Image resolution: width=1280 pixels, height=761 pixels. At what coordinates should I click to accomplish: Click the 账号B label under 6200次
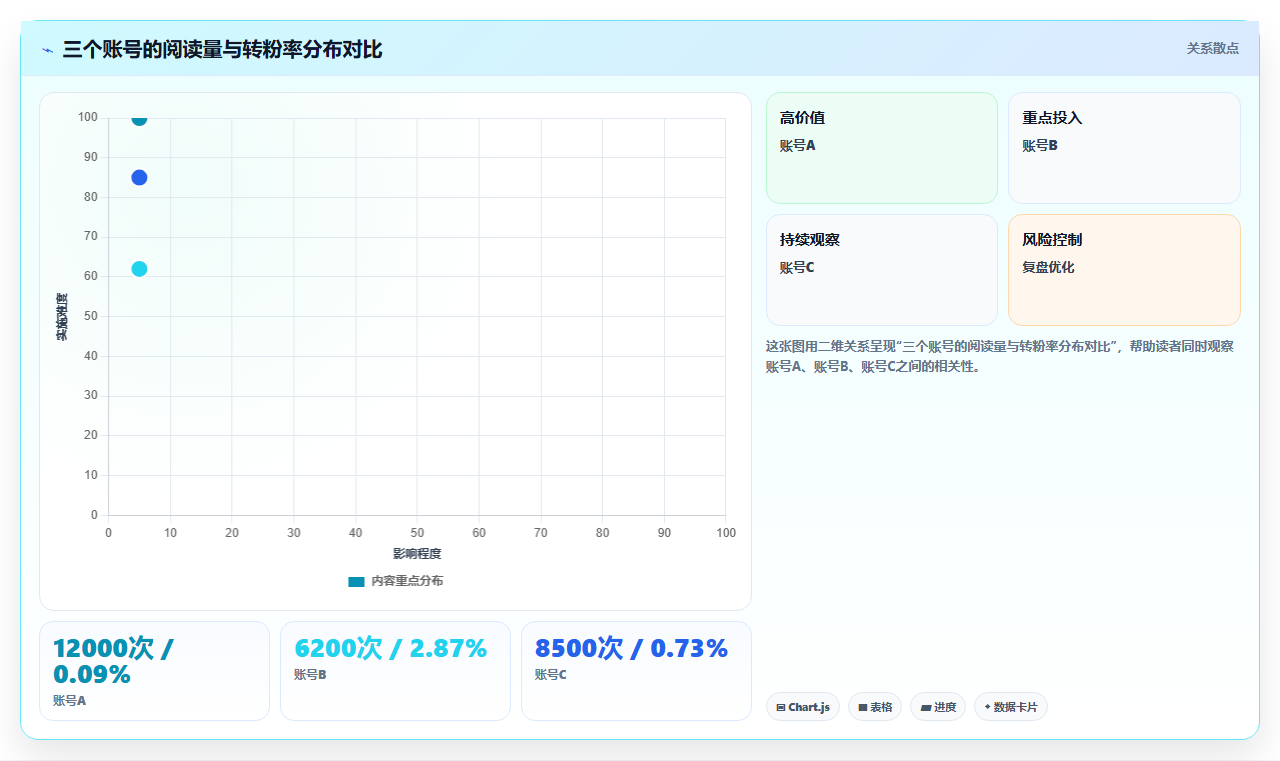point(310,675)
